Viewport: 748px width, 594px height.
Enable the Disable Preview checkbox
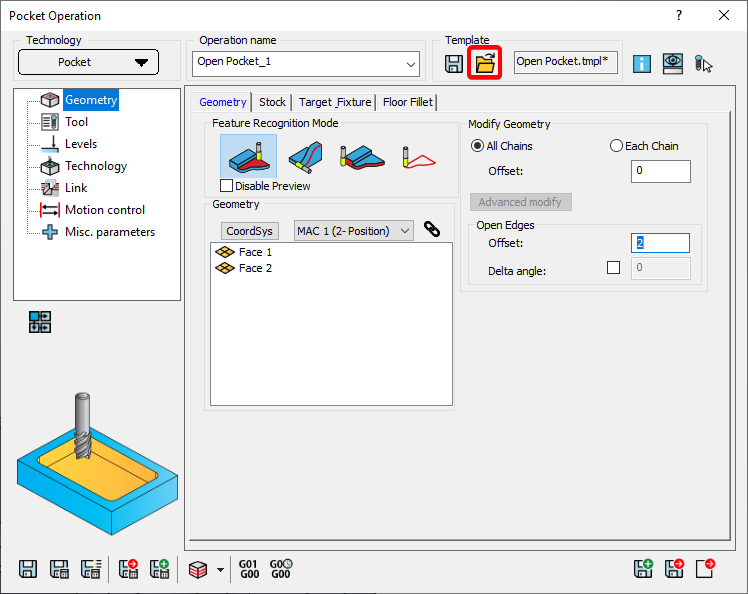(x=226, y=186)
